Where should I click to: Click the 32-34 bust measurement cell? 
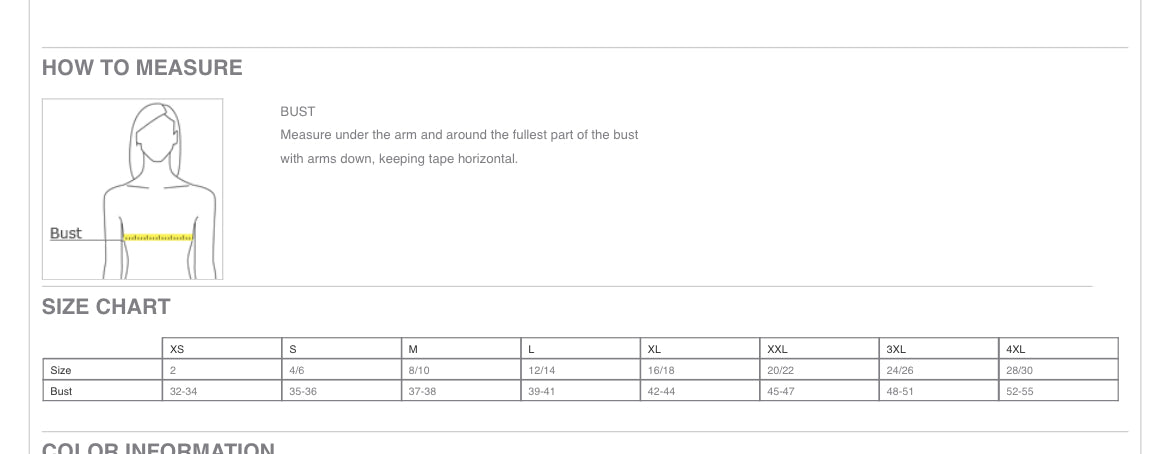point(183,391)
